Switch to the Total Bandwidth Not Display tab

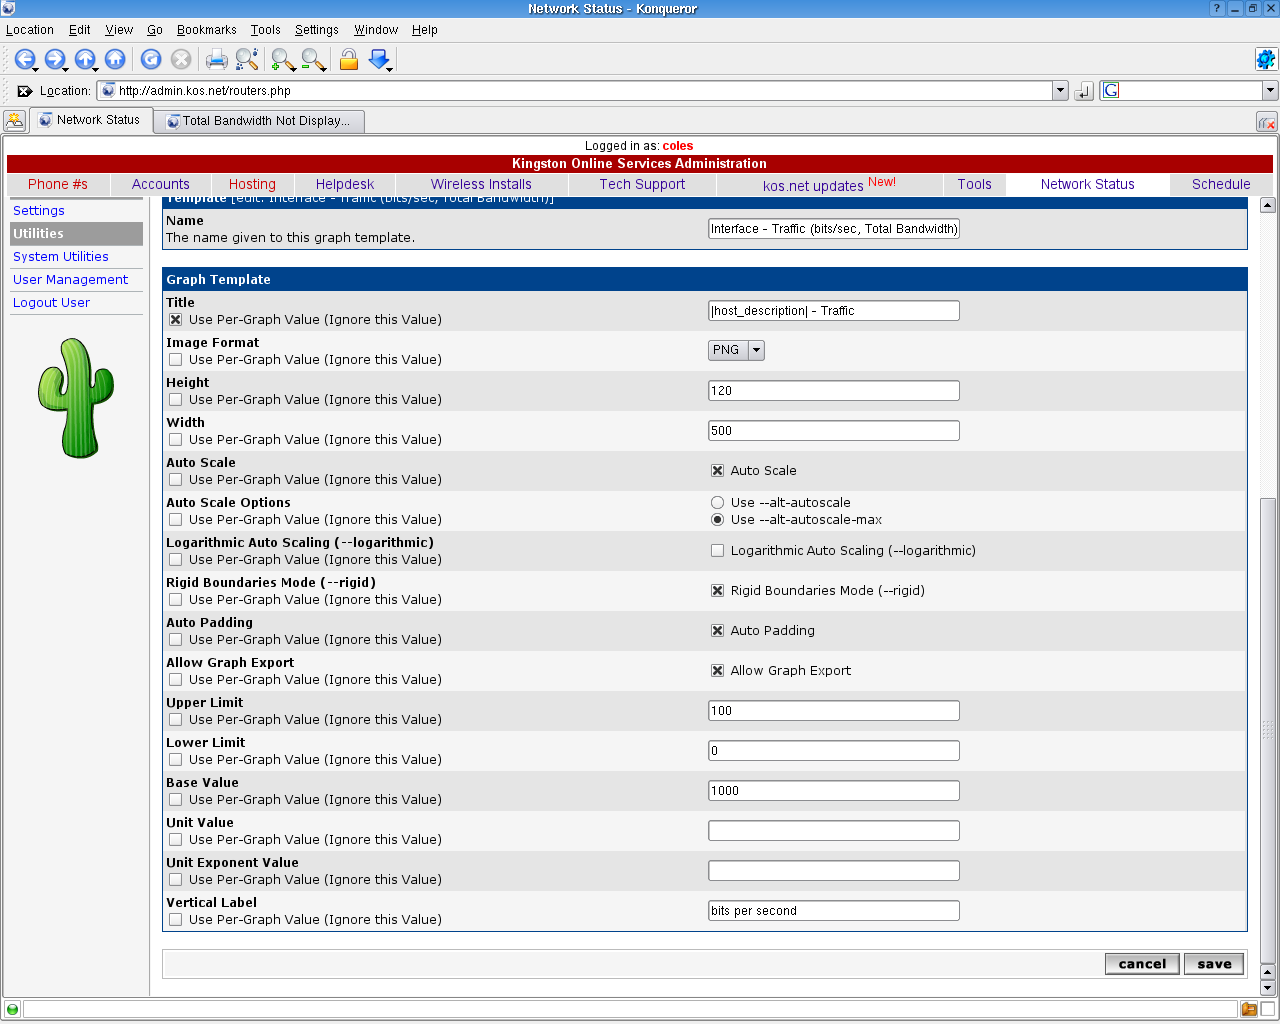point(258,121)
